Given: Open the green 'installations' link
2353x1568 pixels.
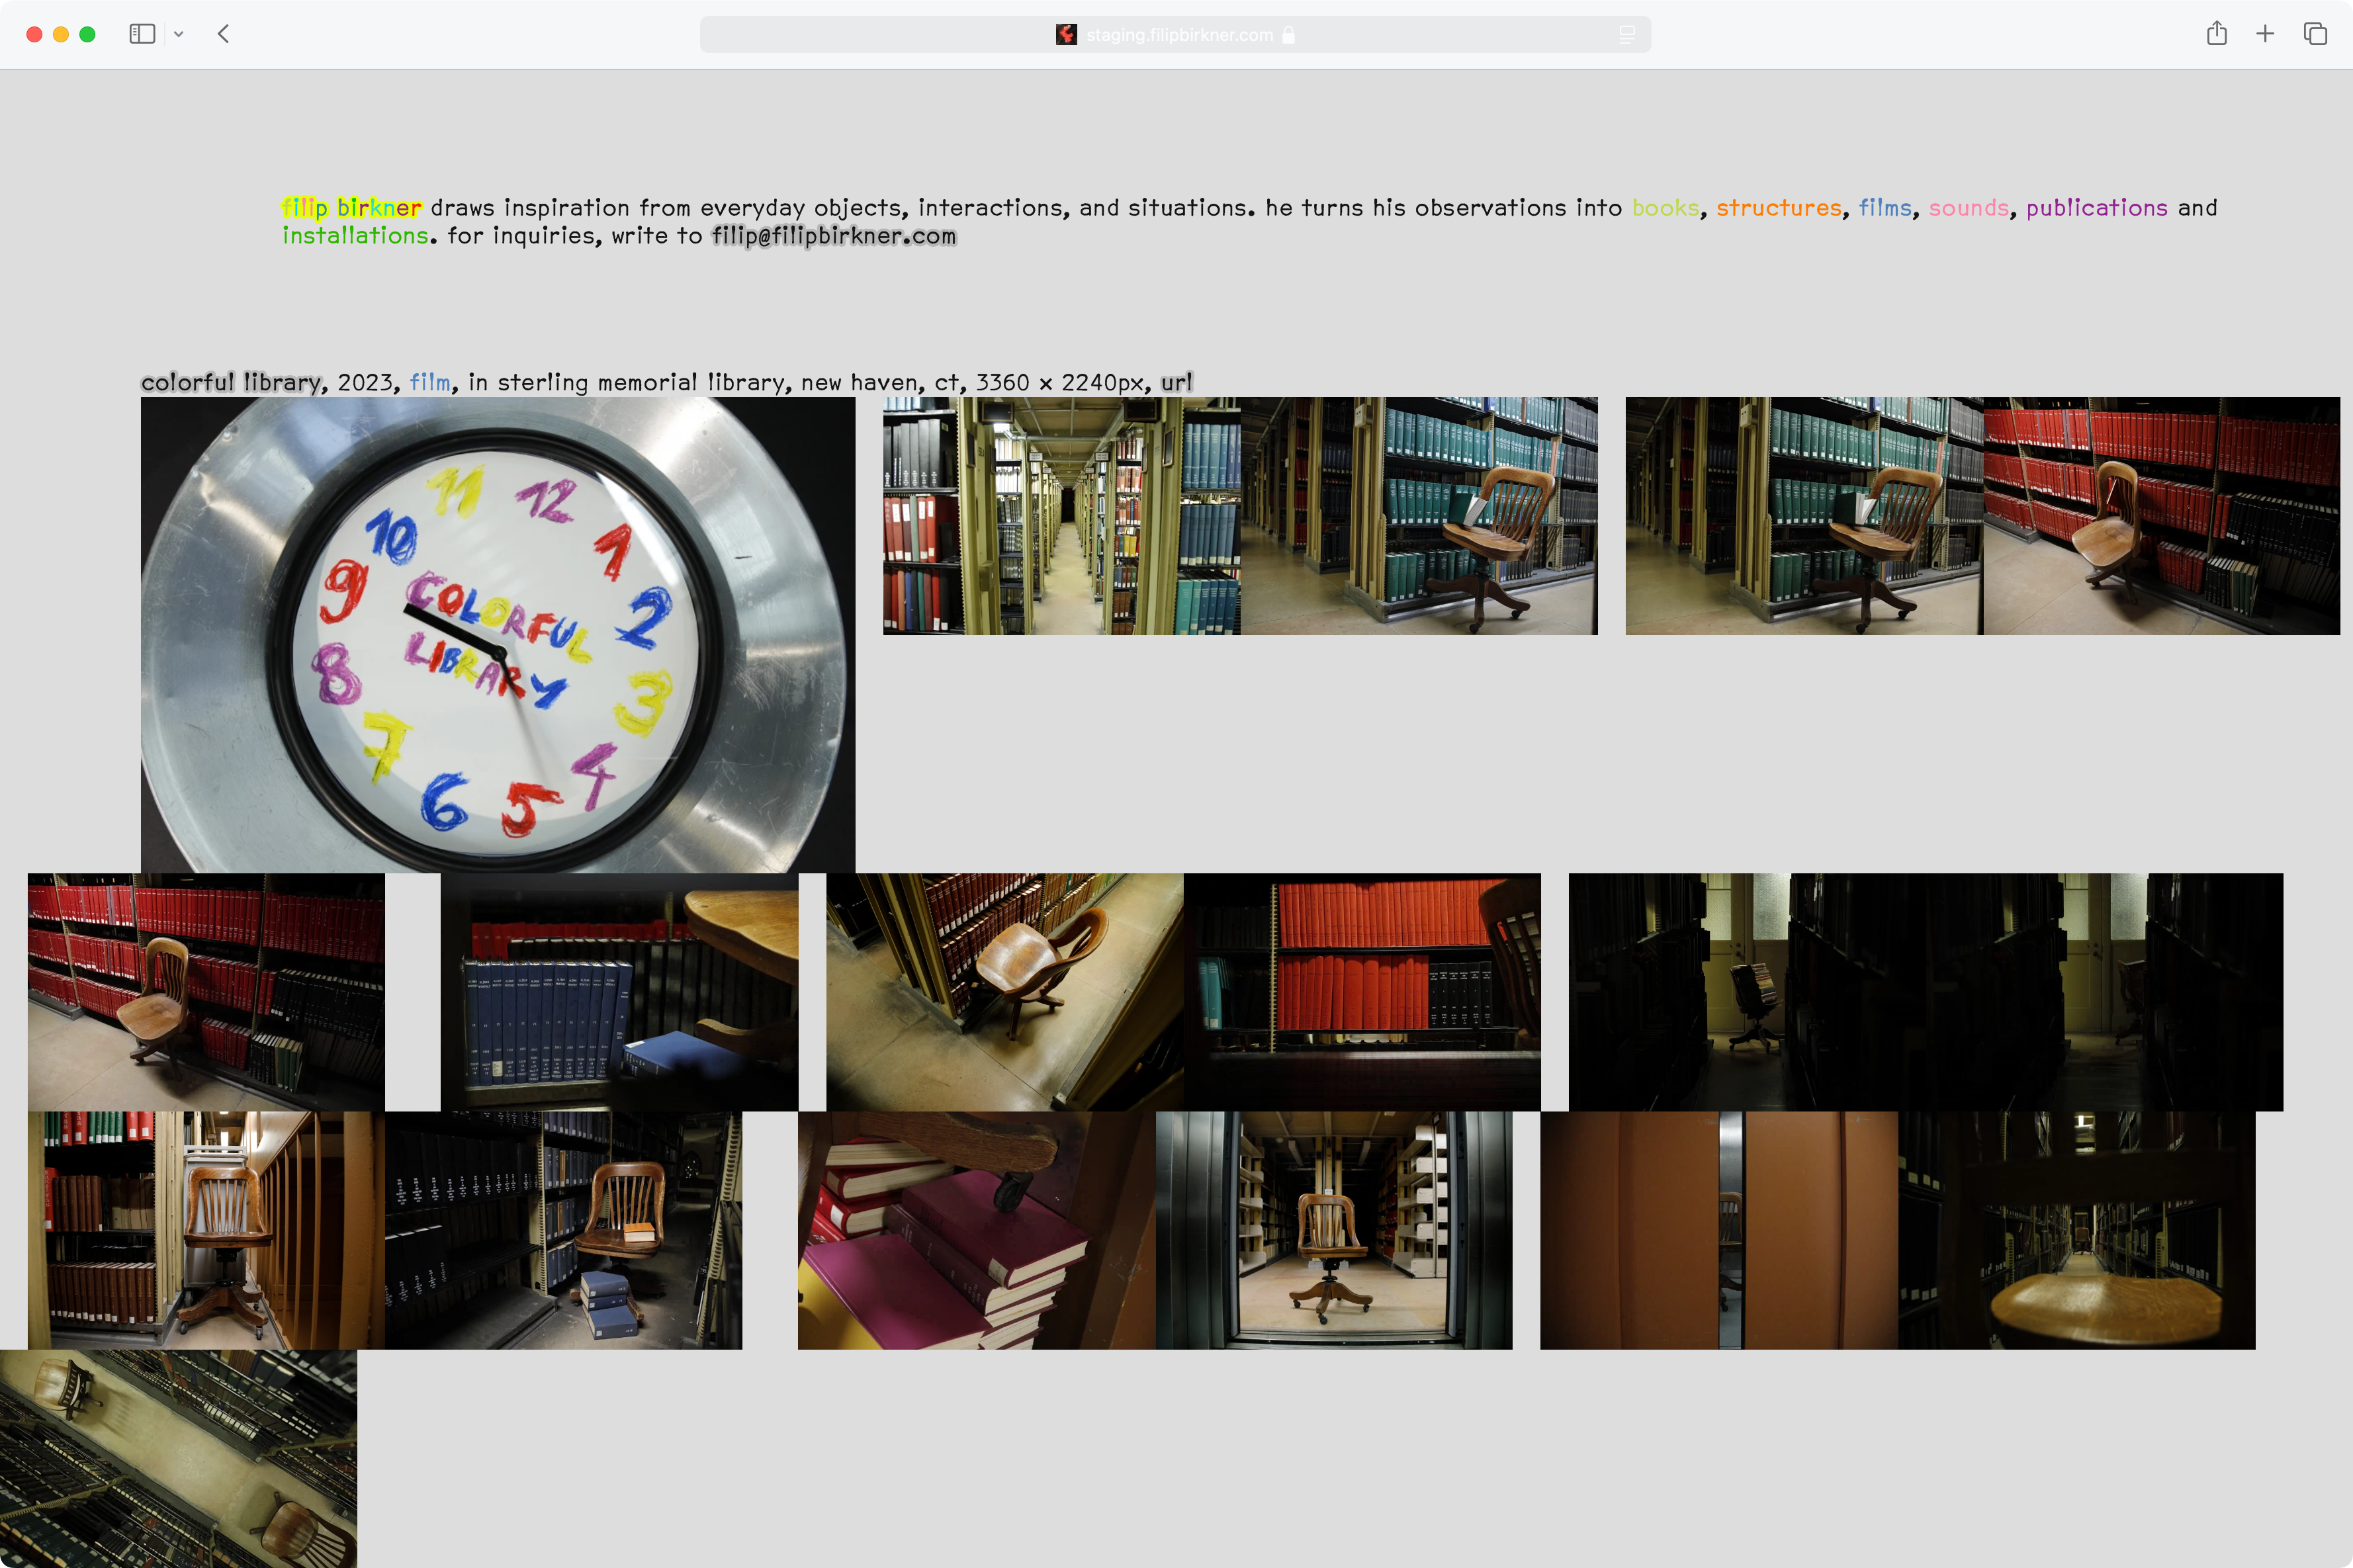Looking at the screenshot, I should (355, 236).
